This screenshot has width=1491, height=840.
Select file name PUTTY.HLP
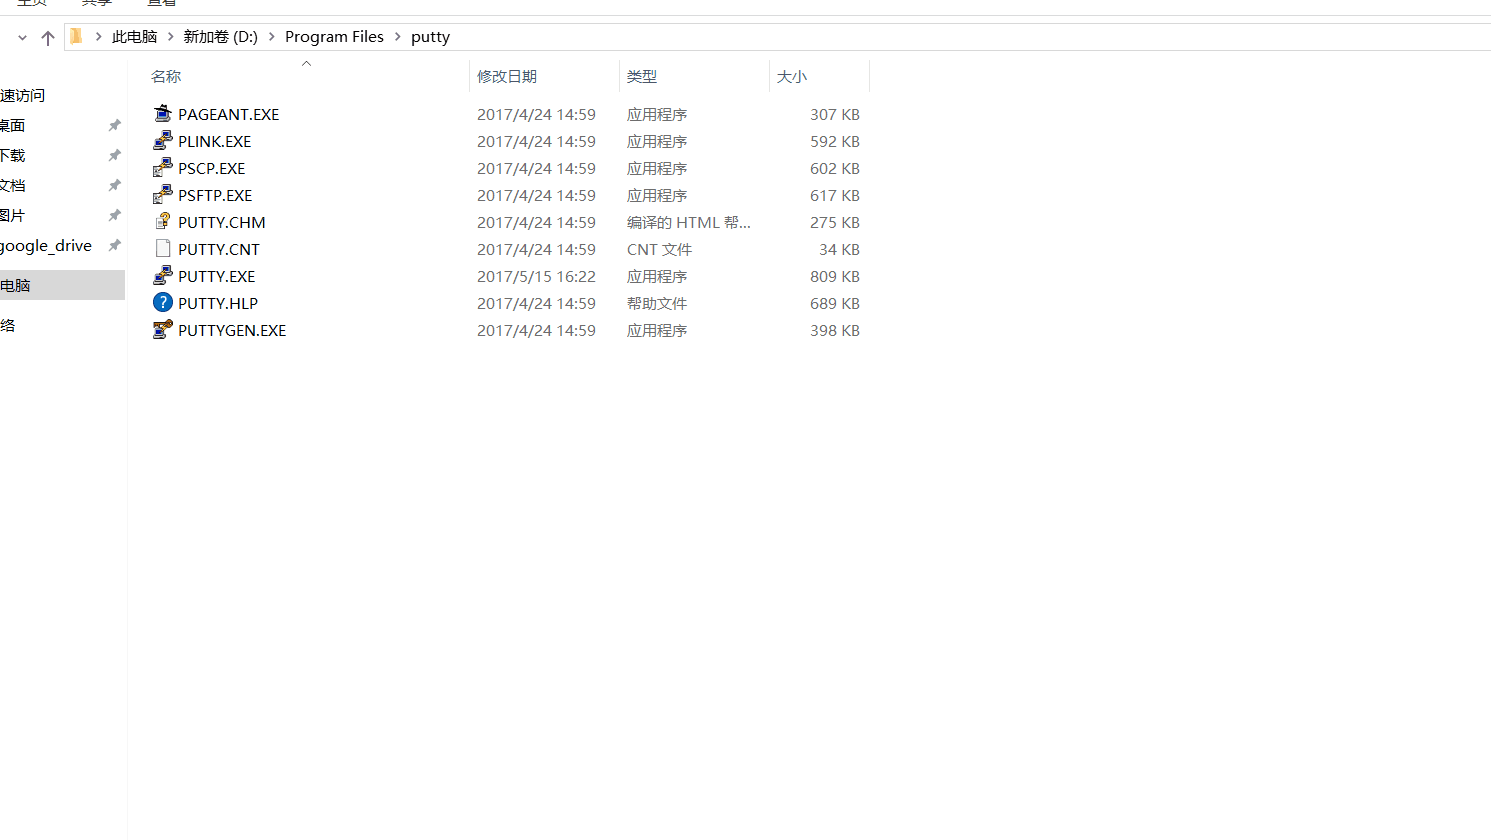(x=218, y=303)
